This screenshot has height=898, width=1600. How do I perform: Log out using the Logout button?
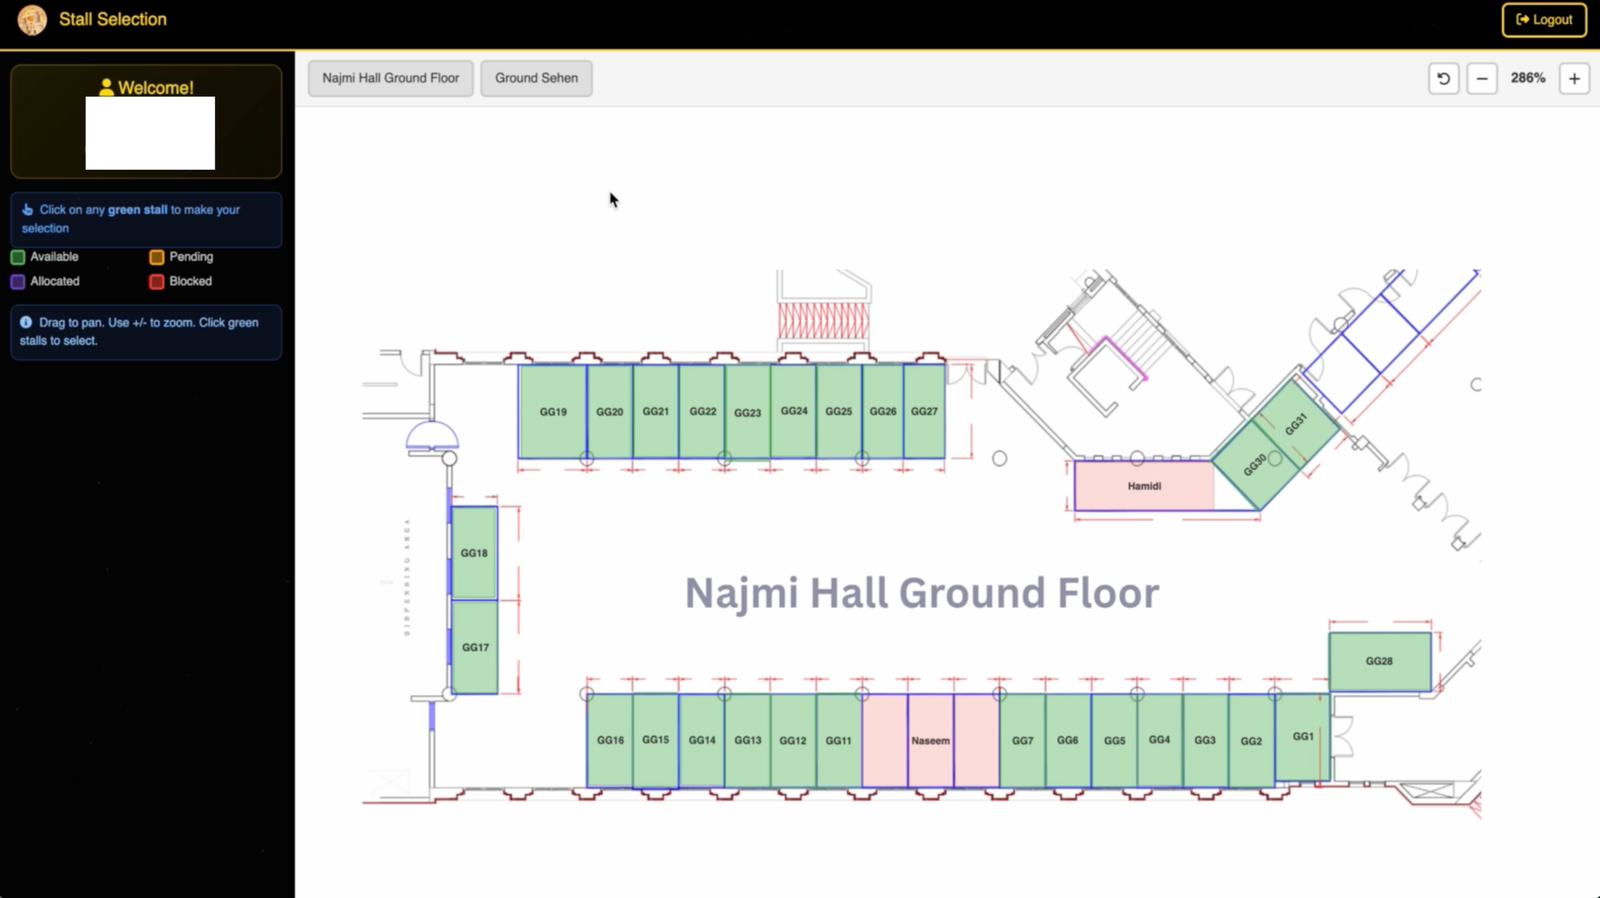(x=1544, y=20)
